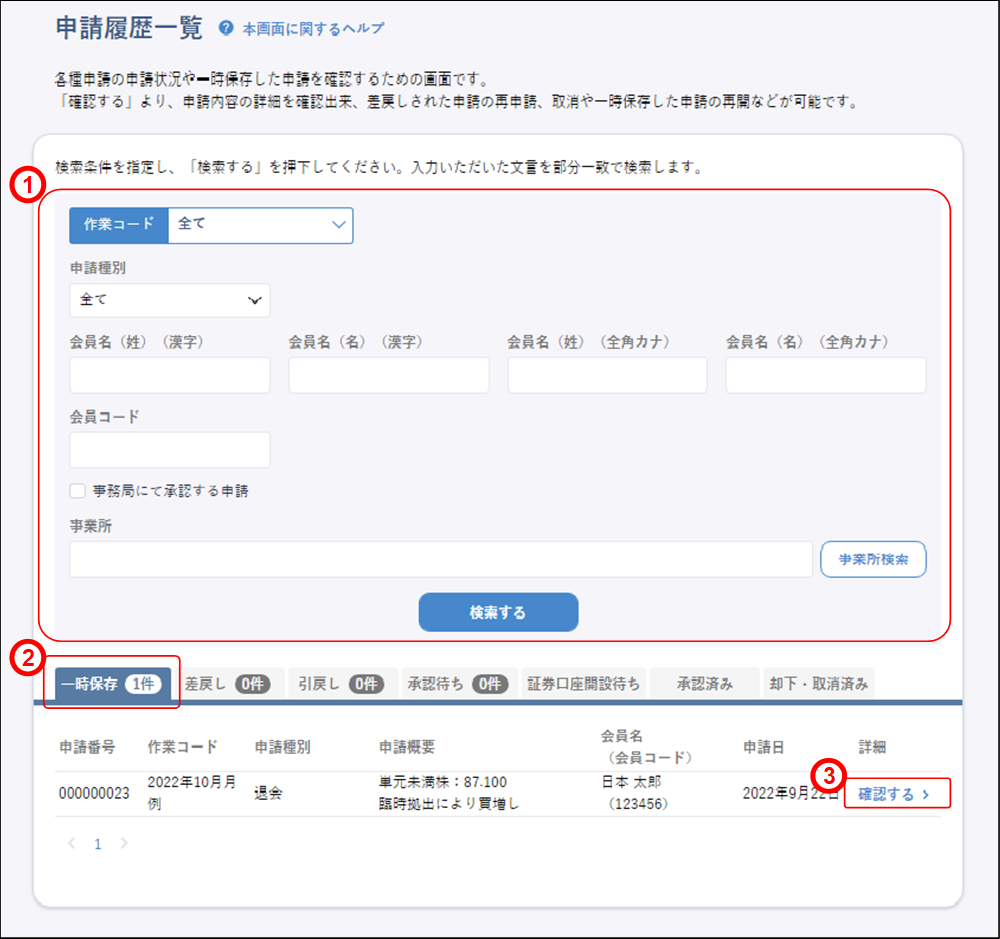
Task: Open the 証券口座開設待ち tab
Action: coord(583,684)
